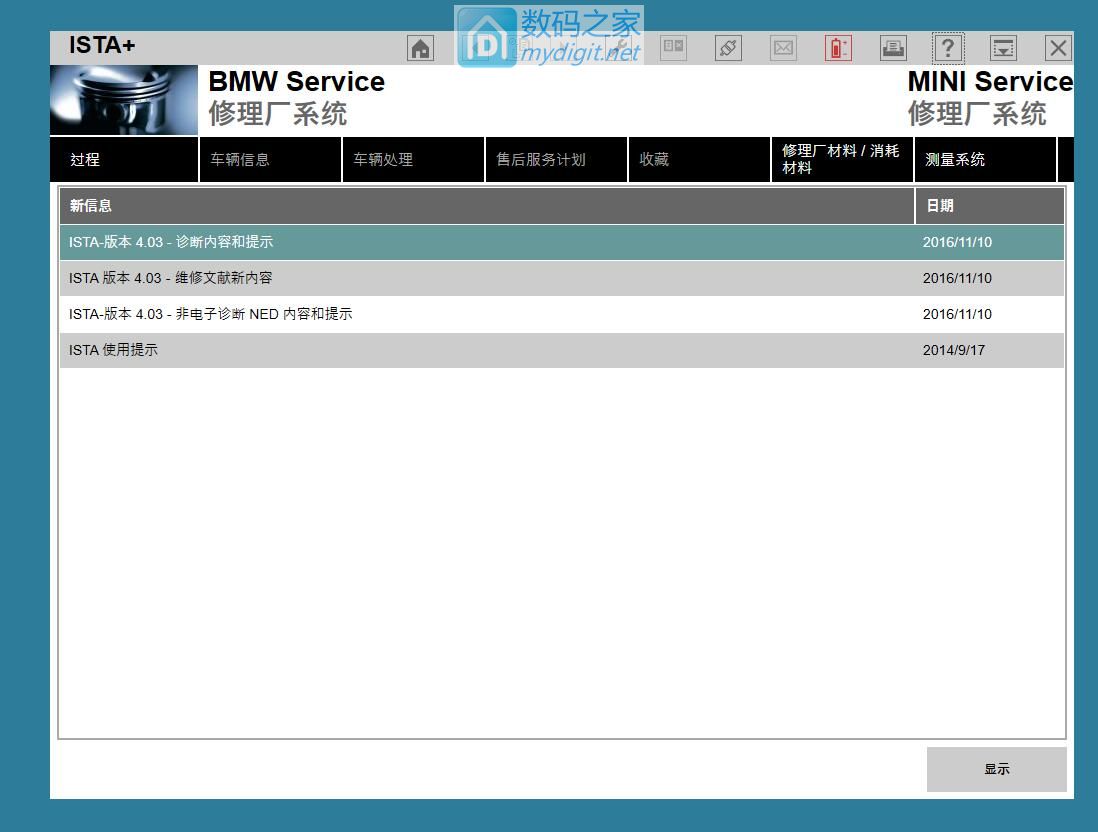Click the grayed-out split-window icon in the toolbar
Image resolution: width=1098 pixels, height=832 pixels.
[x=674, y=48]
